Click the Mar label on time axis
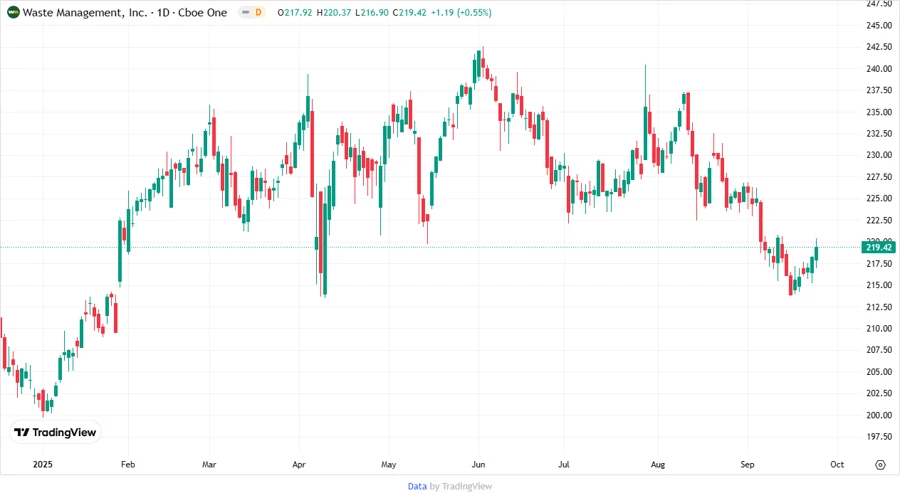This screenshot has height=498, width=900. pos(209,464)
